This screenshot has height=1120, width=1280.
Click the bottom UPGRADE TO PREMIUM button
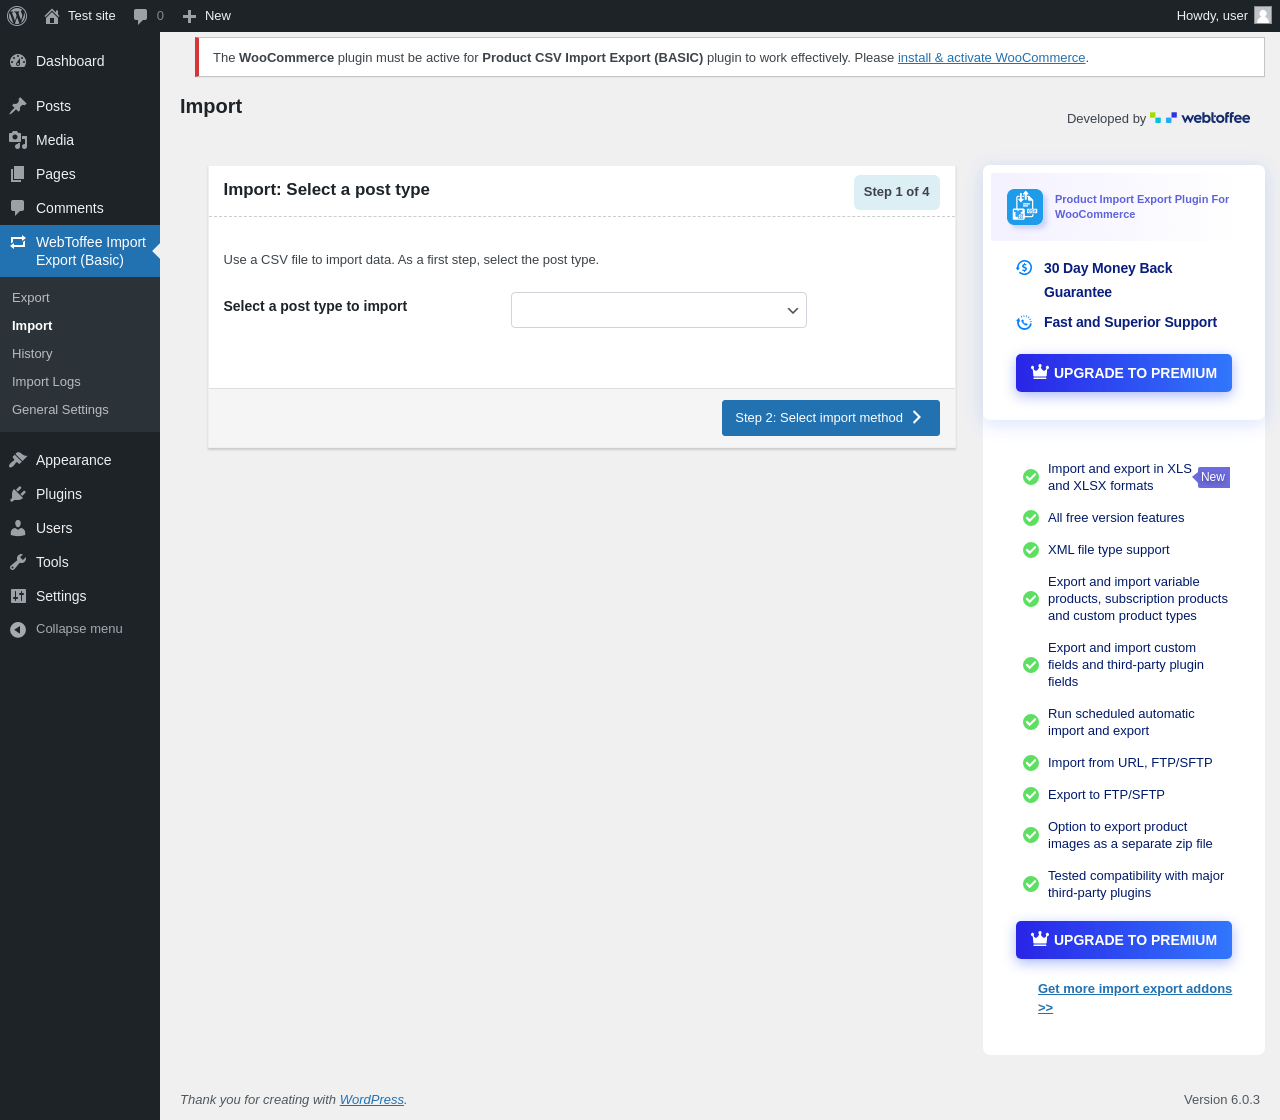[1124, 940]
